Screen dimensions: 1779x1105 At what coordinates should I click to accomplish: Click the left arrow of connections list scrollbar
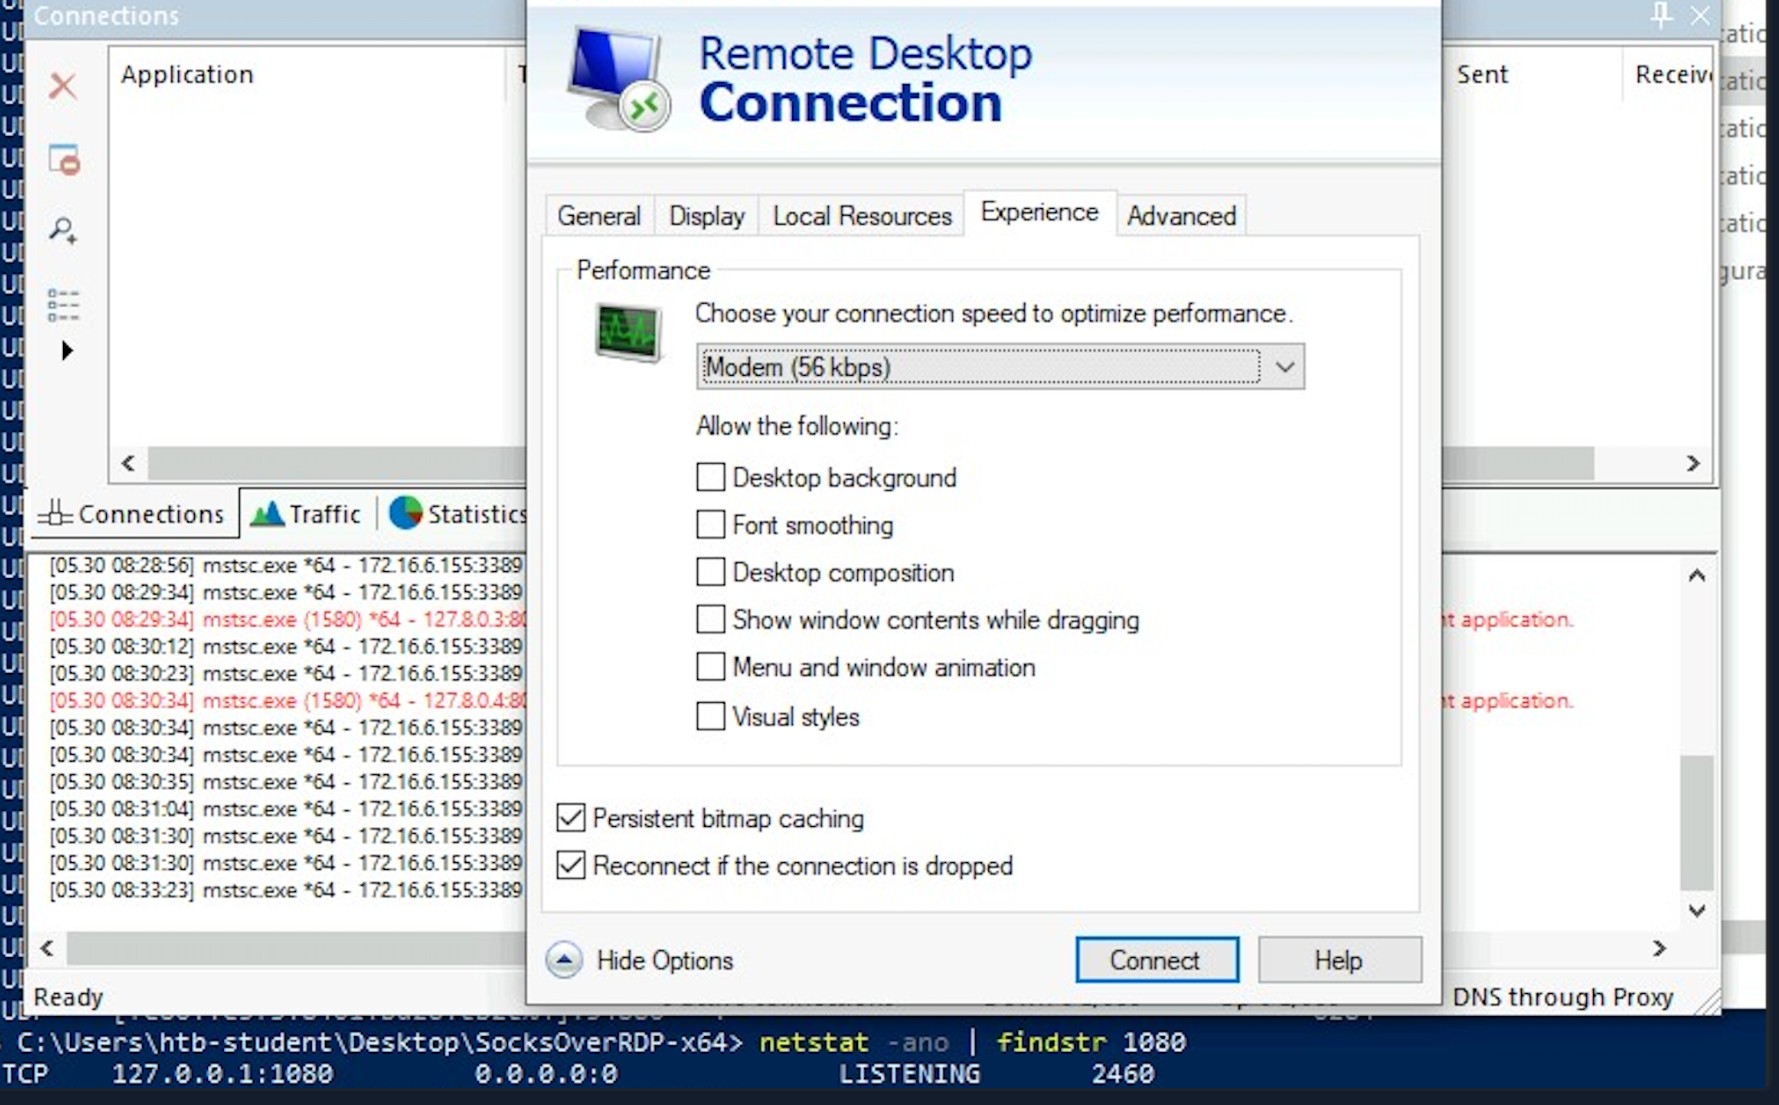(x=129, y=463)
